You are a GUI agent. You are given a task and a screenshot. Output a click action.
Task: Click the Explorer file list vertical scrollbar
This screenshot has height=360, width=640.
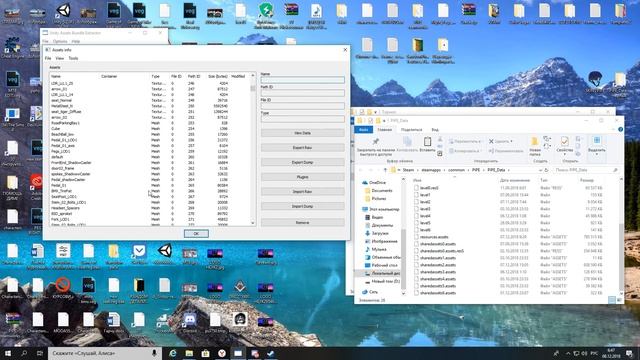[621, 257]
